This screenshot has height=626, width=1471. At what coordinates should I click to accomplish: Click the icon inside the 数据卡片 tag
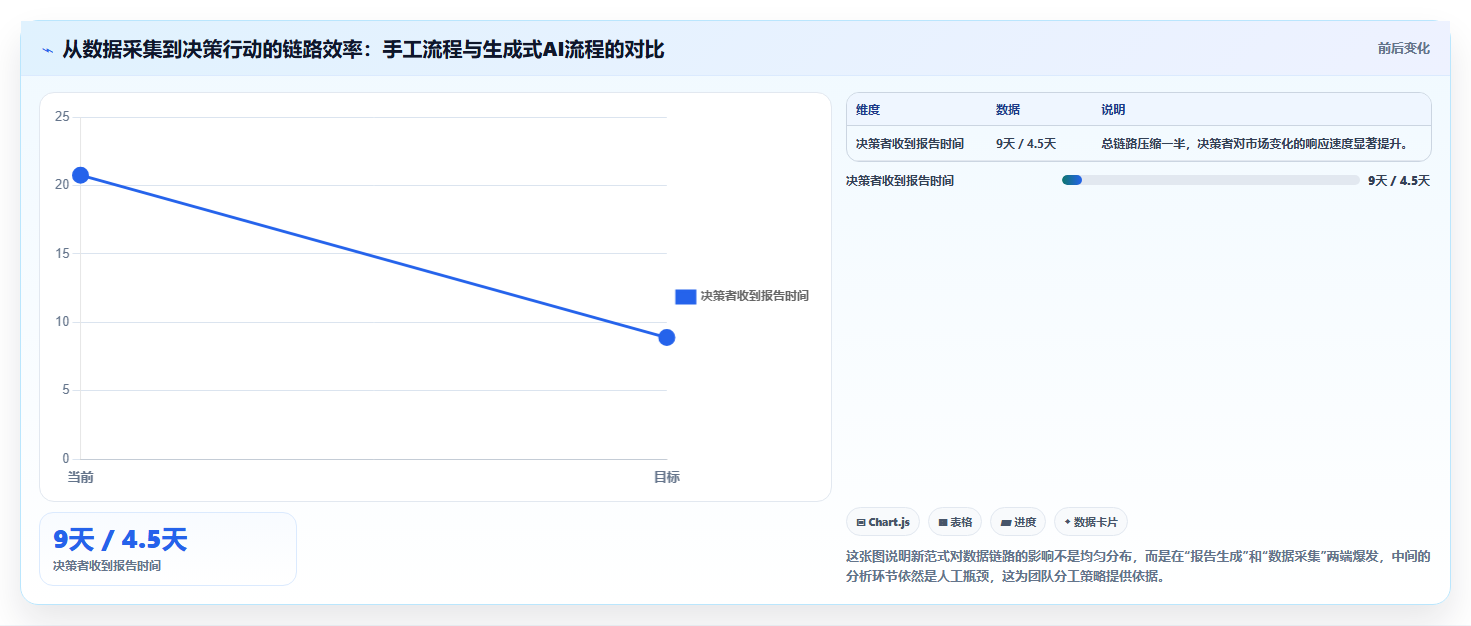point(1067,522)
